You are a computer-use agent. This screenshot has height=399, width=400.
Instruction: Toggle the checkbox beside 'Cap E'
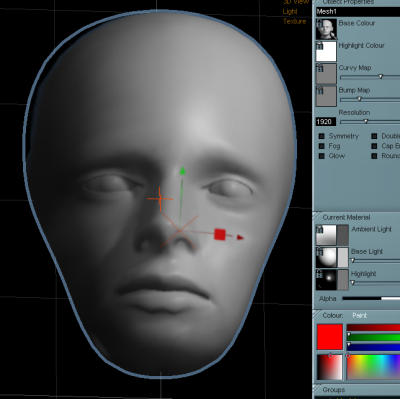[x=374, y=146]
